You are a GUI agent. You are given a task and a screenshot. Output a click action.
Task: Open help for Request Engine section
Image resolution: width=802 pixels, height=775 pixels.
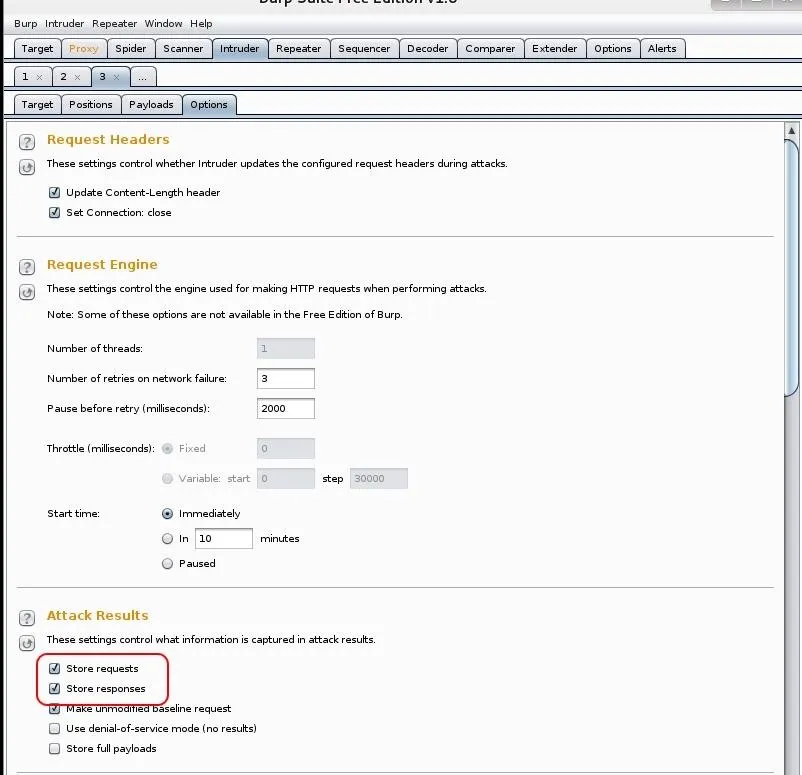tap(27, 267)
